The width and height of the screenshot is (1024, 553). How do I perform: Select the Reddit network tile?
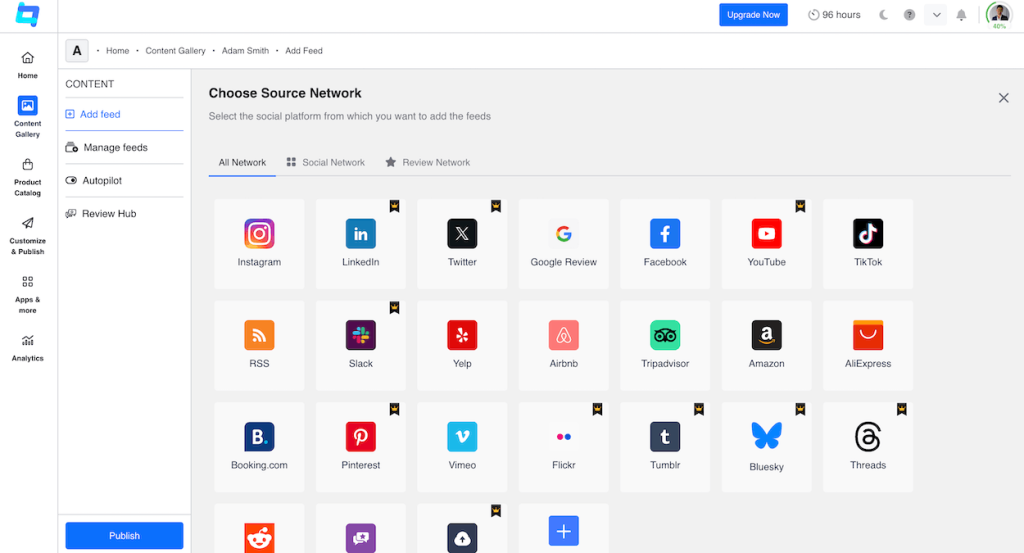coord(259,529)
